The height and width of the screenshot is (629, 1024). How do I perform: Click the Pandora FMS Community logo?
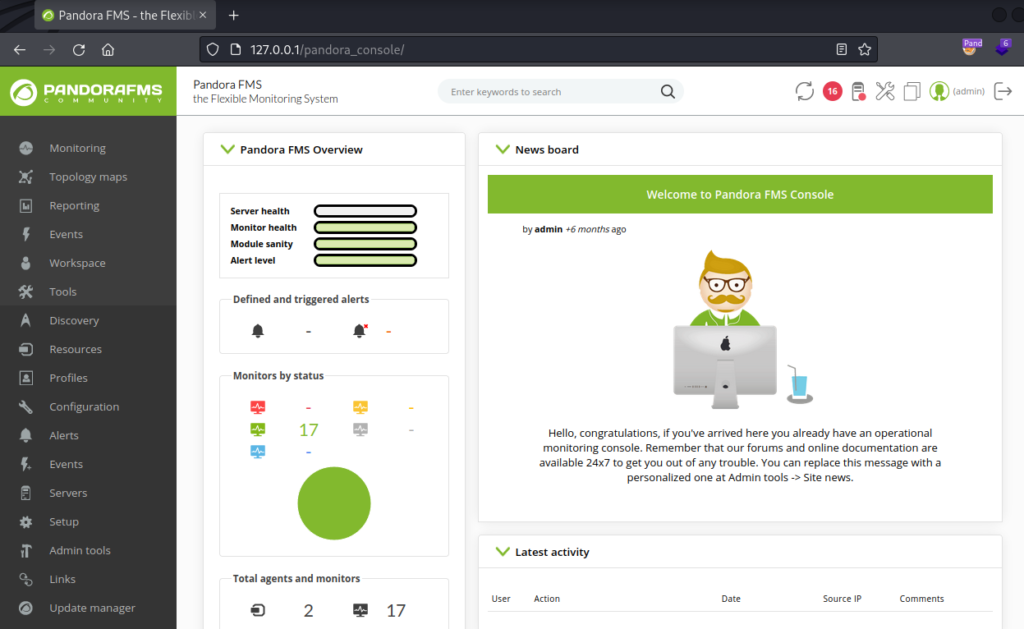pyautogui.click(x=87, y=92)
